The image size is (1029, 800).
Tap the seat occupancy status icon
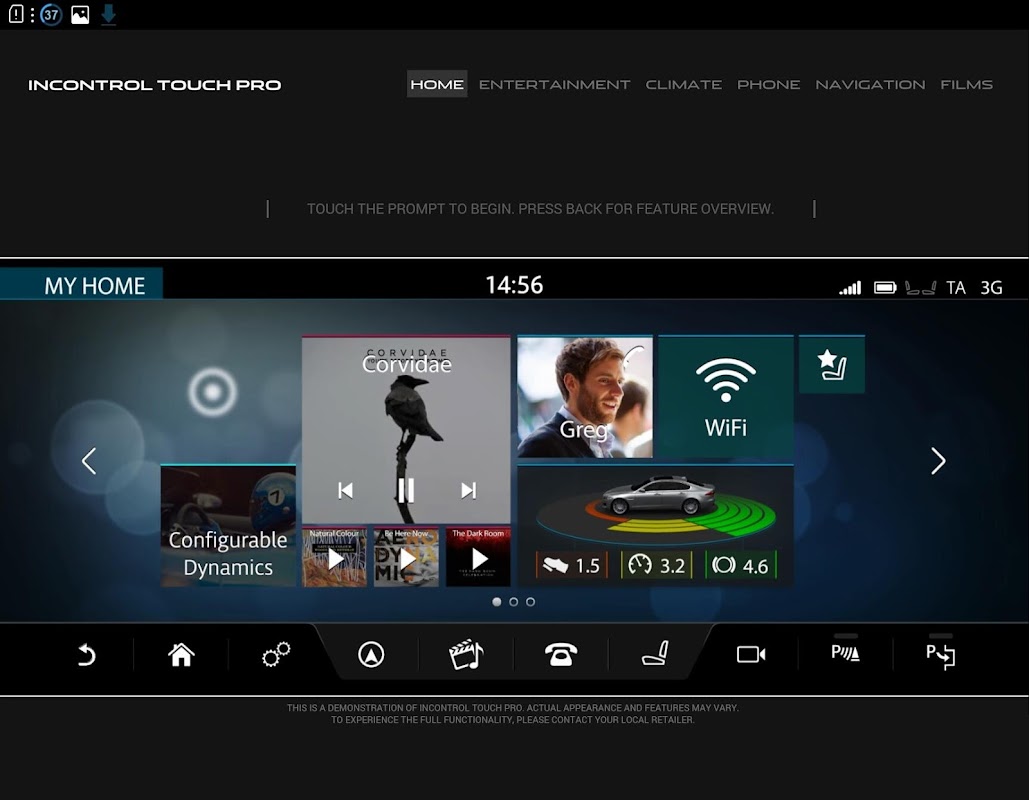click(x=920, y=287)
